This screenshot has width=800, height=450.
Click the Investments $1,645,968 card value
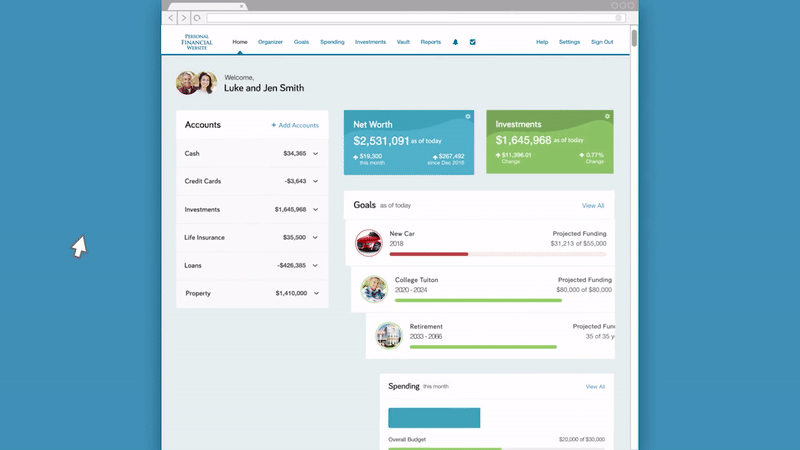pos(523,140)
